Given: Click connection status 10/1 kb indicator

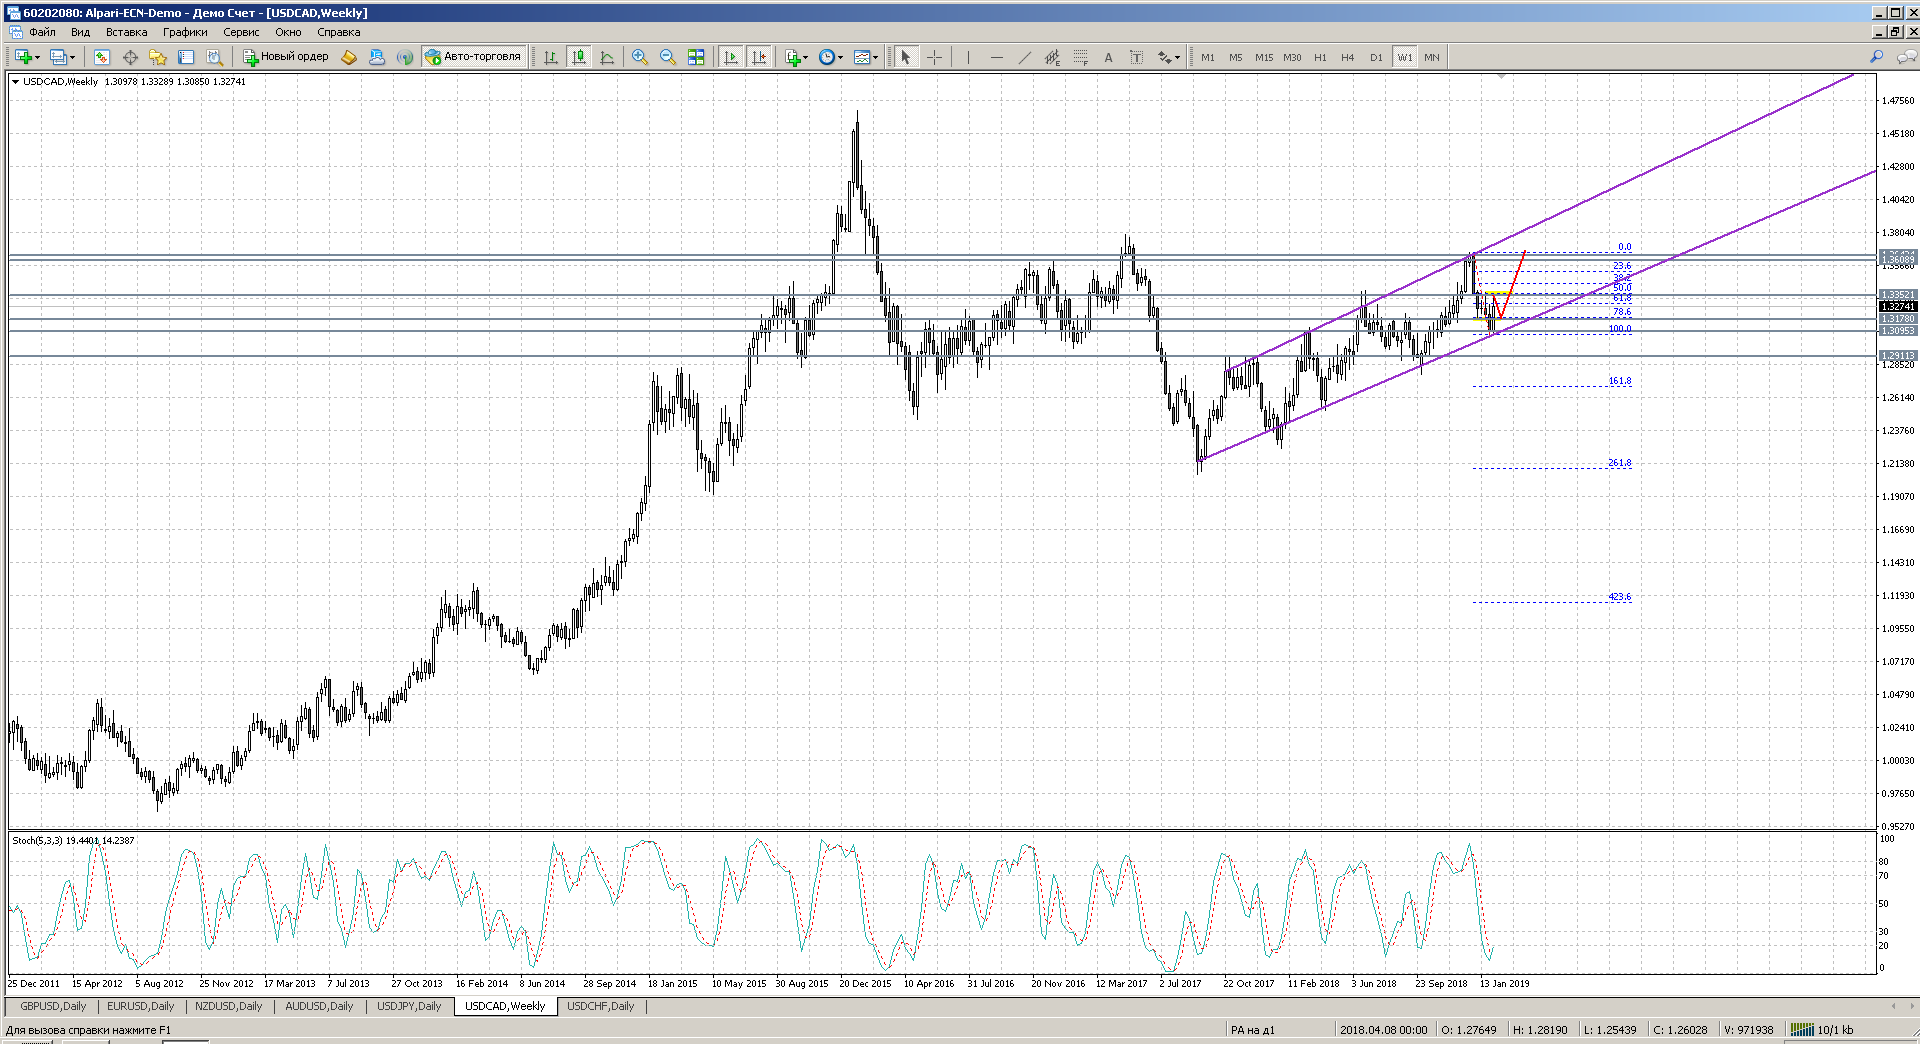Looking at the screenshot, I should pyautogui.click(x=1822, y=1030).
